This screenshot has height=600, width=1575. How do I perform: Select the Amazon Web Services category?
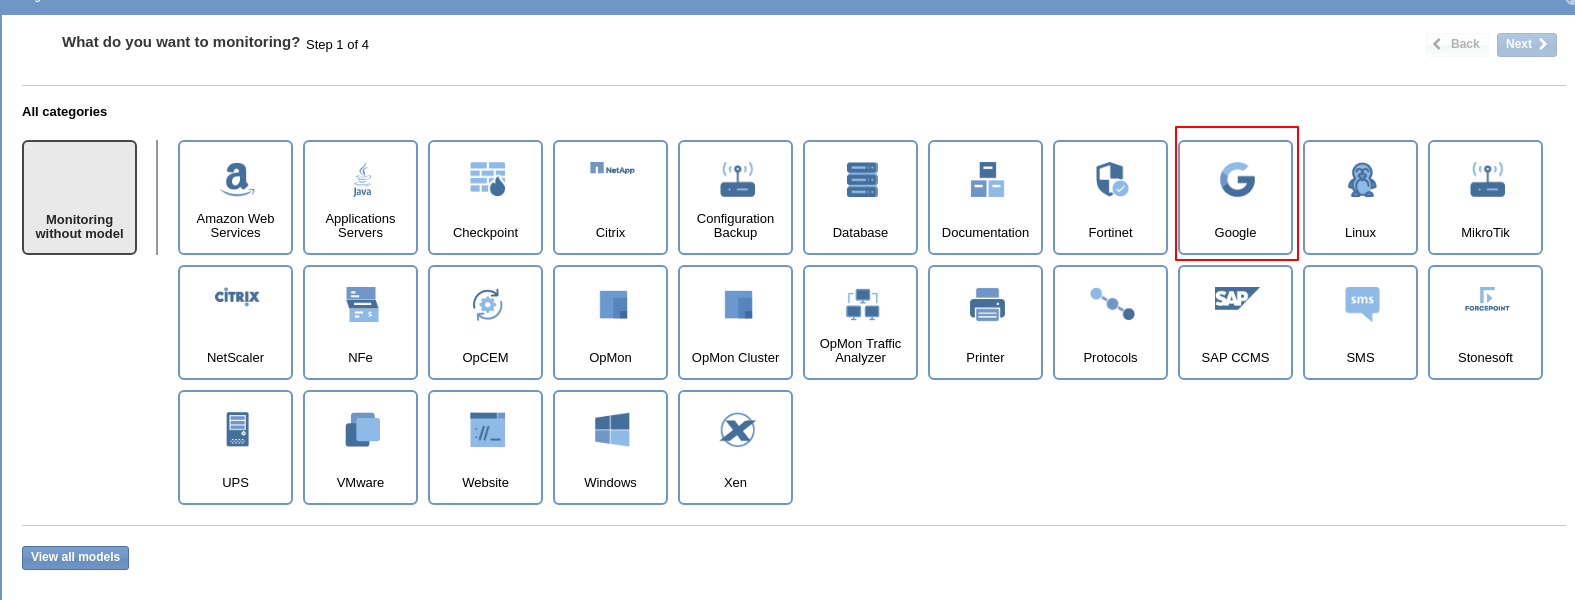click(x=235, y=197)
